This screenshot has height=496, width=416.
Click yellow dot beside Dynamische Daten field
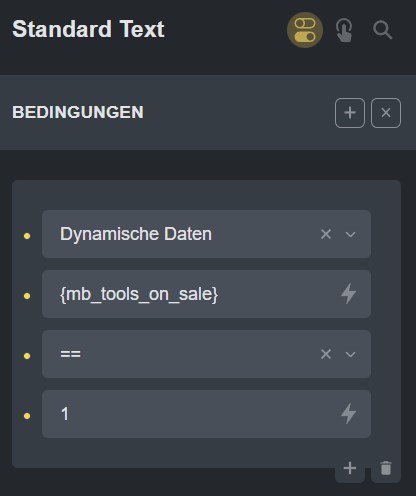[x=27, y=236]
